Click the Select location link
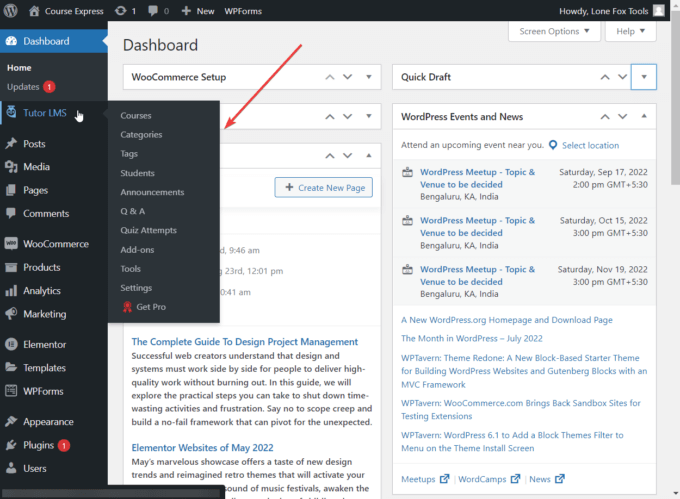Viewport: 680px width, 499px height. [x=590, y=145]
